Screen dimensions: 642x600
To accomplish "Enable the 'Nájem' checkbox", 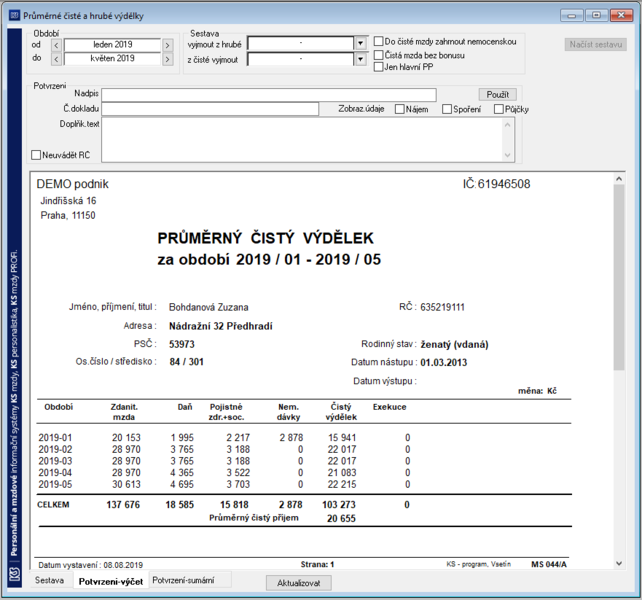I will click(400, 109).
